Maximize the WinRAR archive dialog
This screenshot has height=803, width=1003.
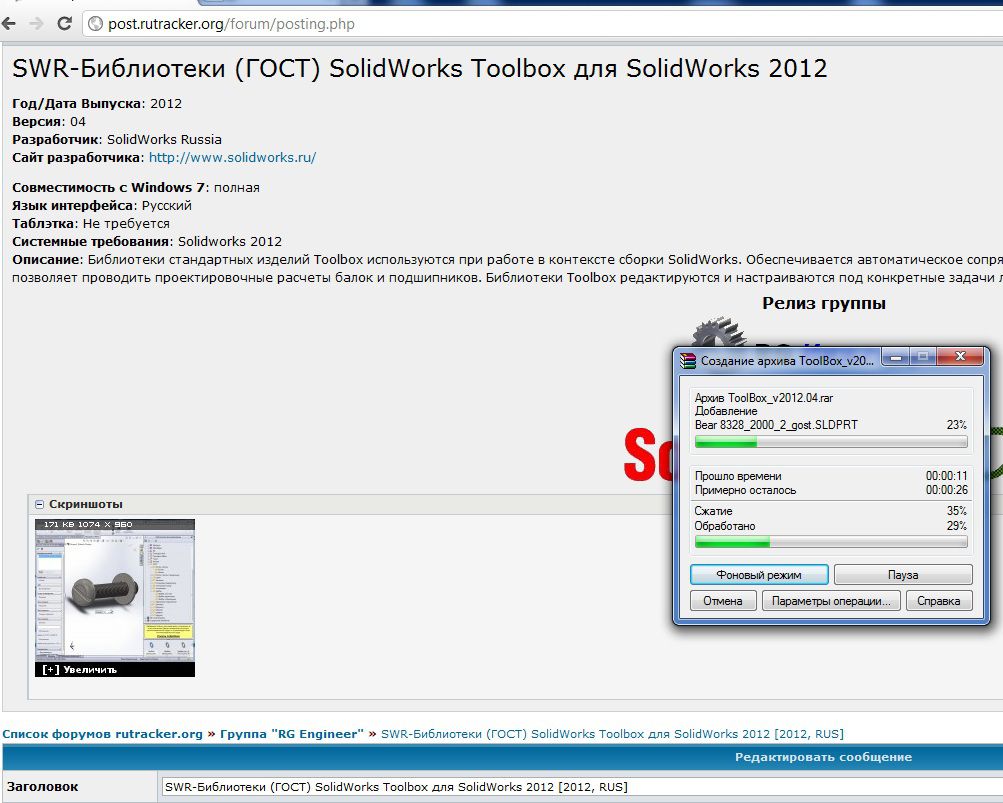[923, 356]
